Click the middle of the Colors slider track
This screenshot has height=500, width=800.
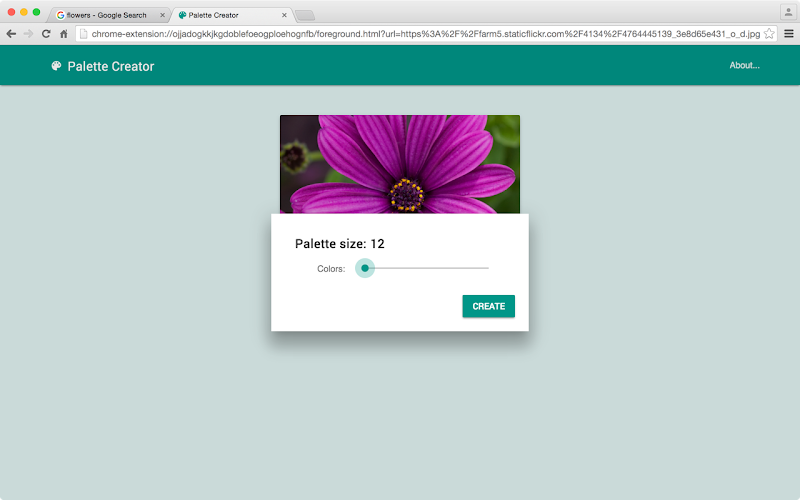tap(427, 268)
